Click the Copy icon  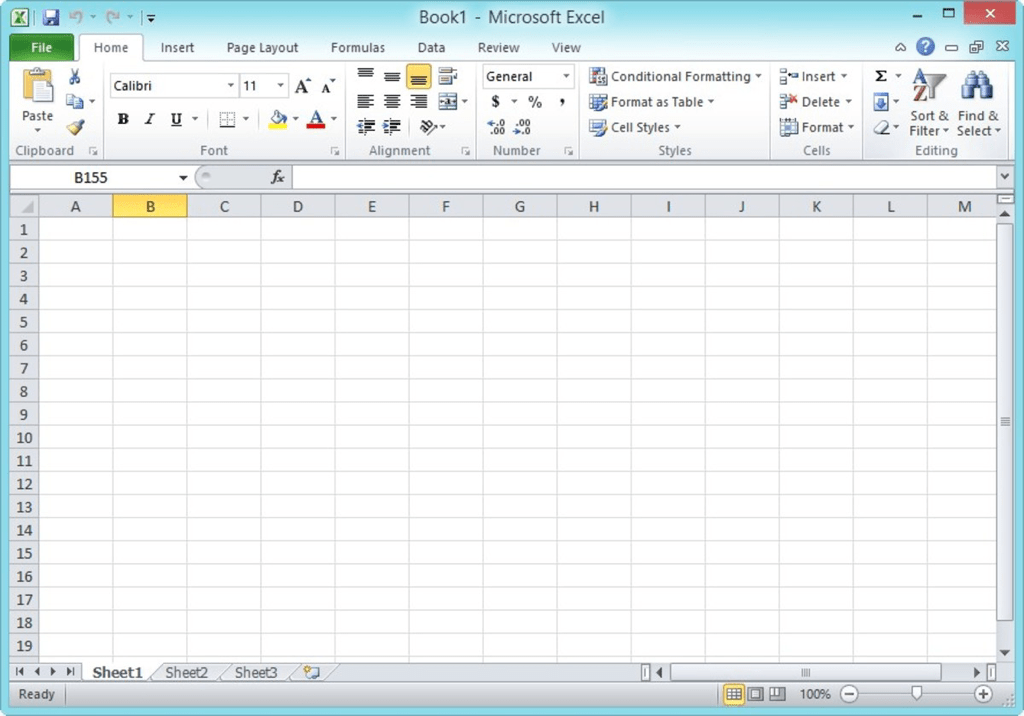[x=75, y=101]
